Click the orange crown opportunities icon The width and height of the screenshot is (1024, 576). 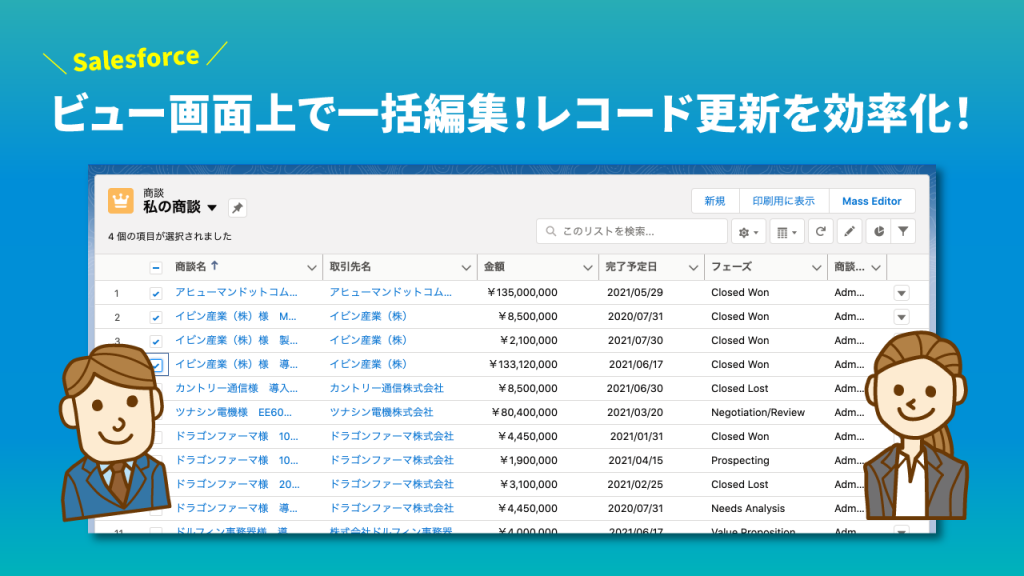(121, 201)
